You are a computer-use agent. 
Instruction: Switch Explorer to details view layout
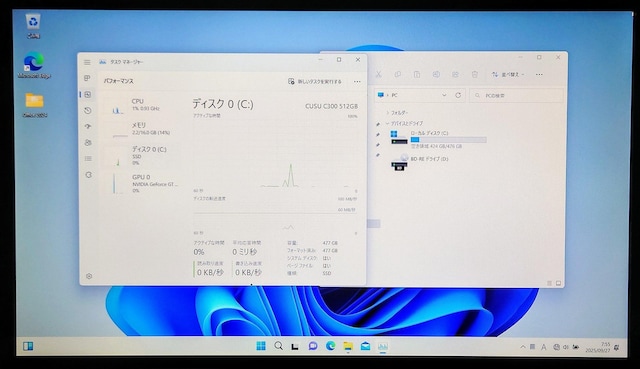click(549, 283)
